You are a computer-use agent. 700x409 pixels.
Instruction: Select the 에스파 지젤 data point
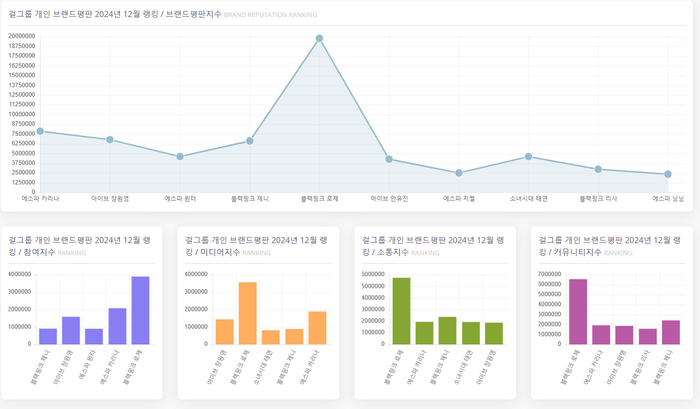[459, 173]
